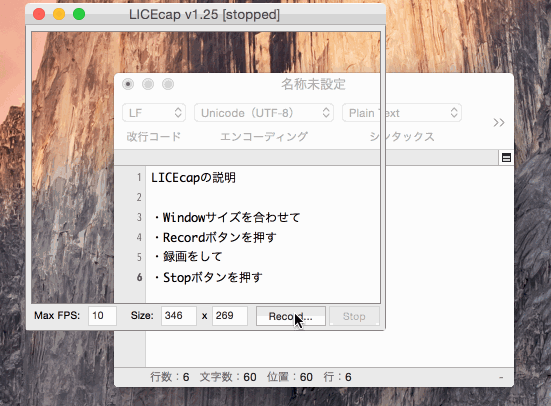Click the text editor window's minimize button
The width and height of the screenshot is (551, 406).
(x=148, y=84)
